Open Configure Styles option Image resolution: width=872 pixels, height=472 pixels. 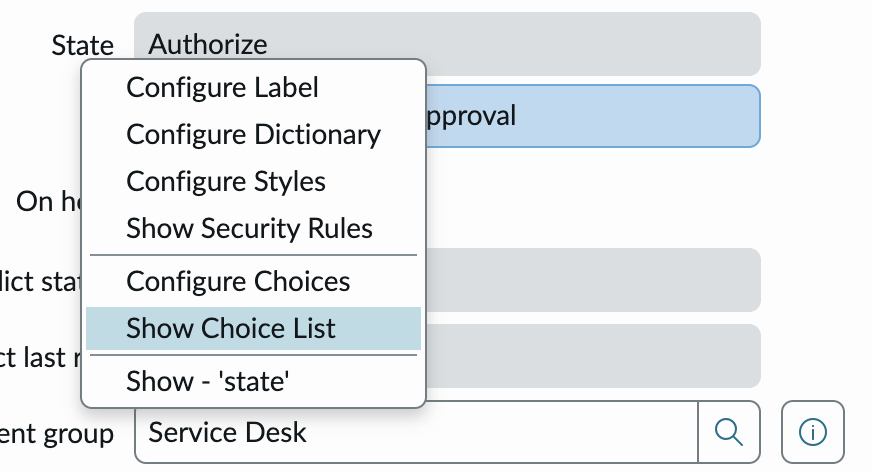(x=226, y=181)
